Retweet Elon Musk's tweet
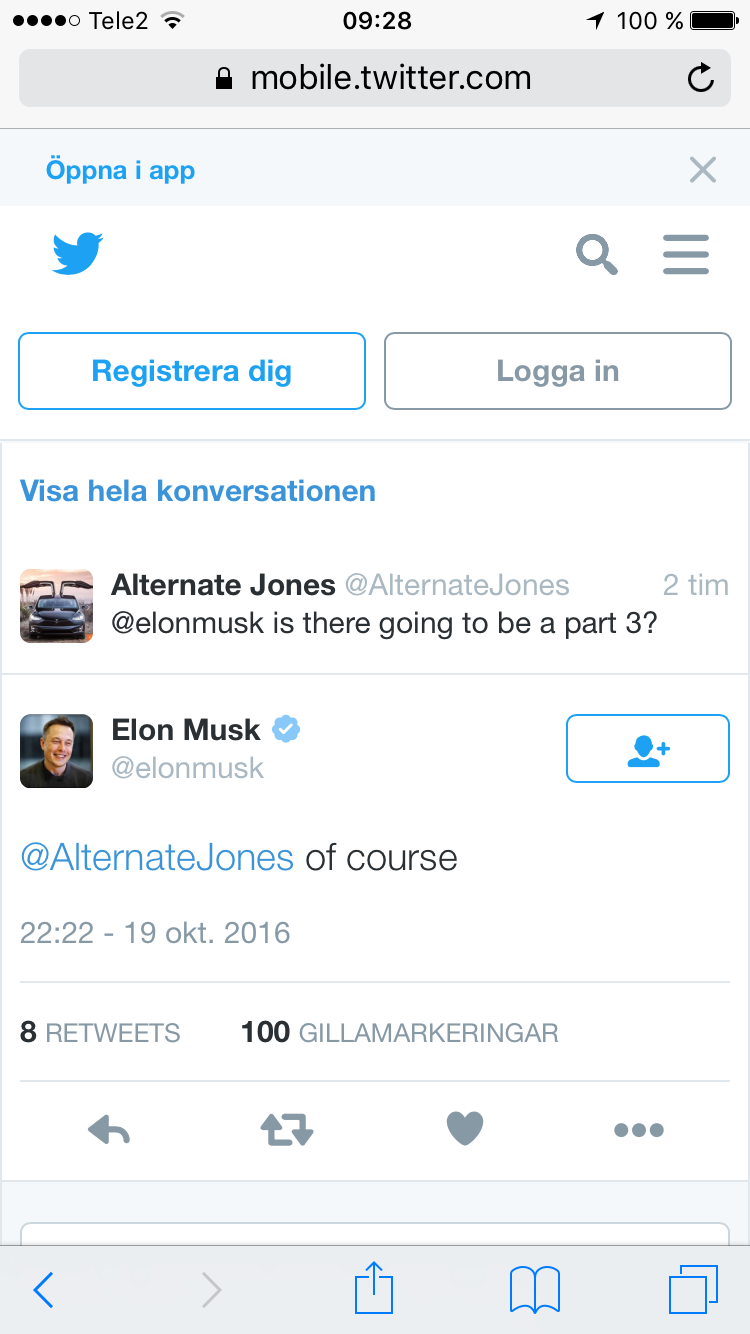Screen dimensions: 750x1334 (287, 1130)
